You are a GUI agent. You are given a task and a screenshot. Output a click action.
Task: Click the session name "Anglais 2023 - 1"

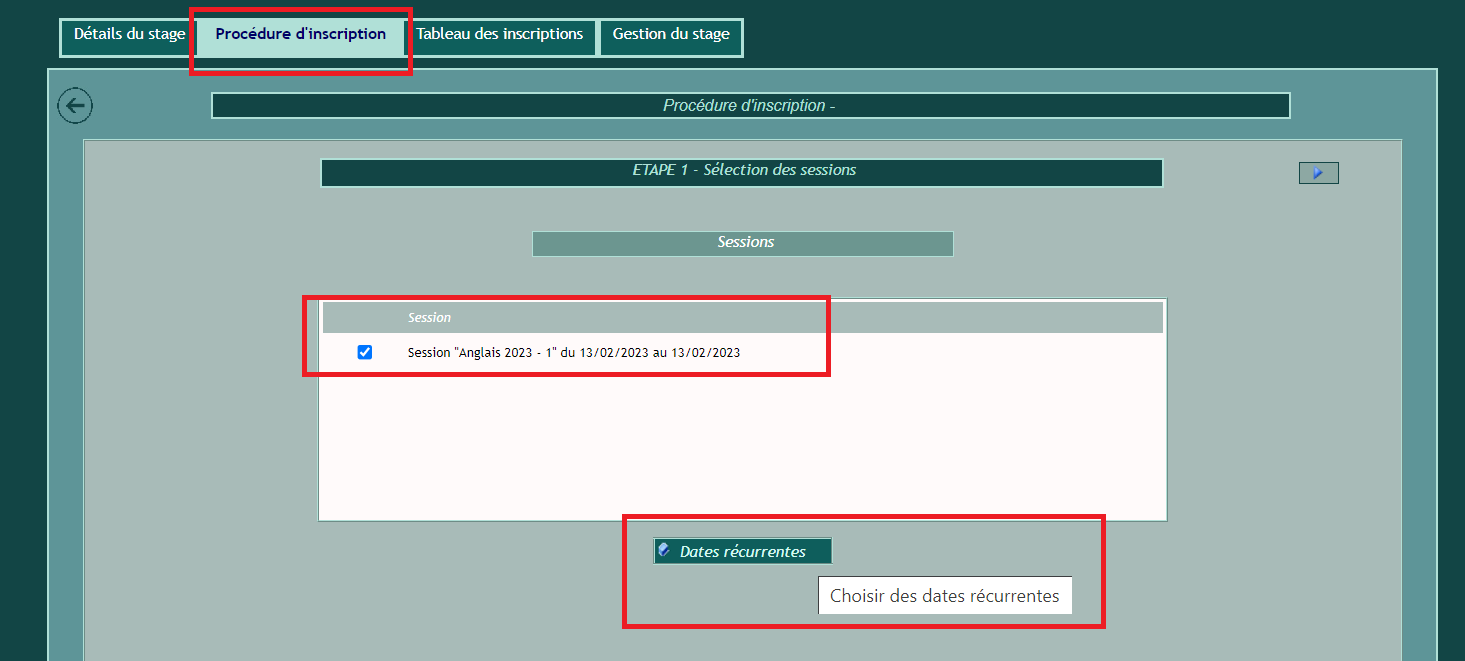pos(501,353)
